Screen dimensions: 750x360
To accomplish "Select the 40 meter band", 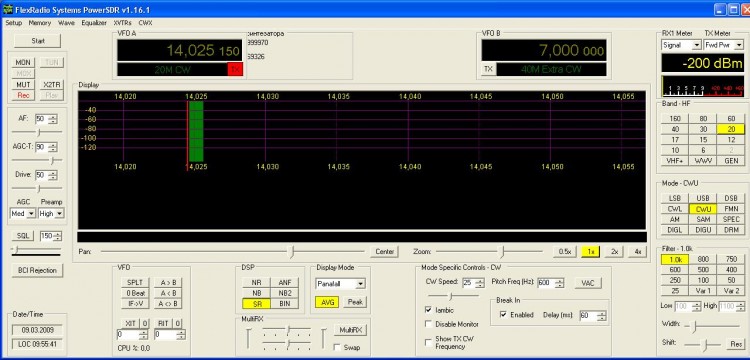I will pos(675,129).
